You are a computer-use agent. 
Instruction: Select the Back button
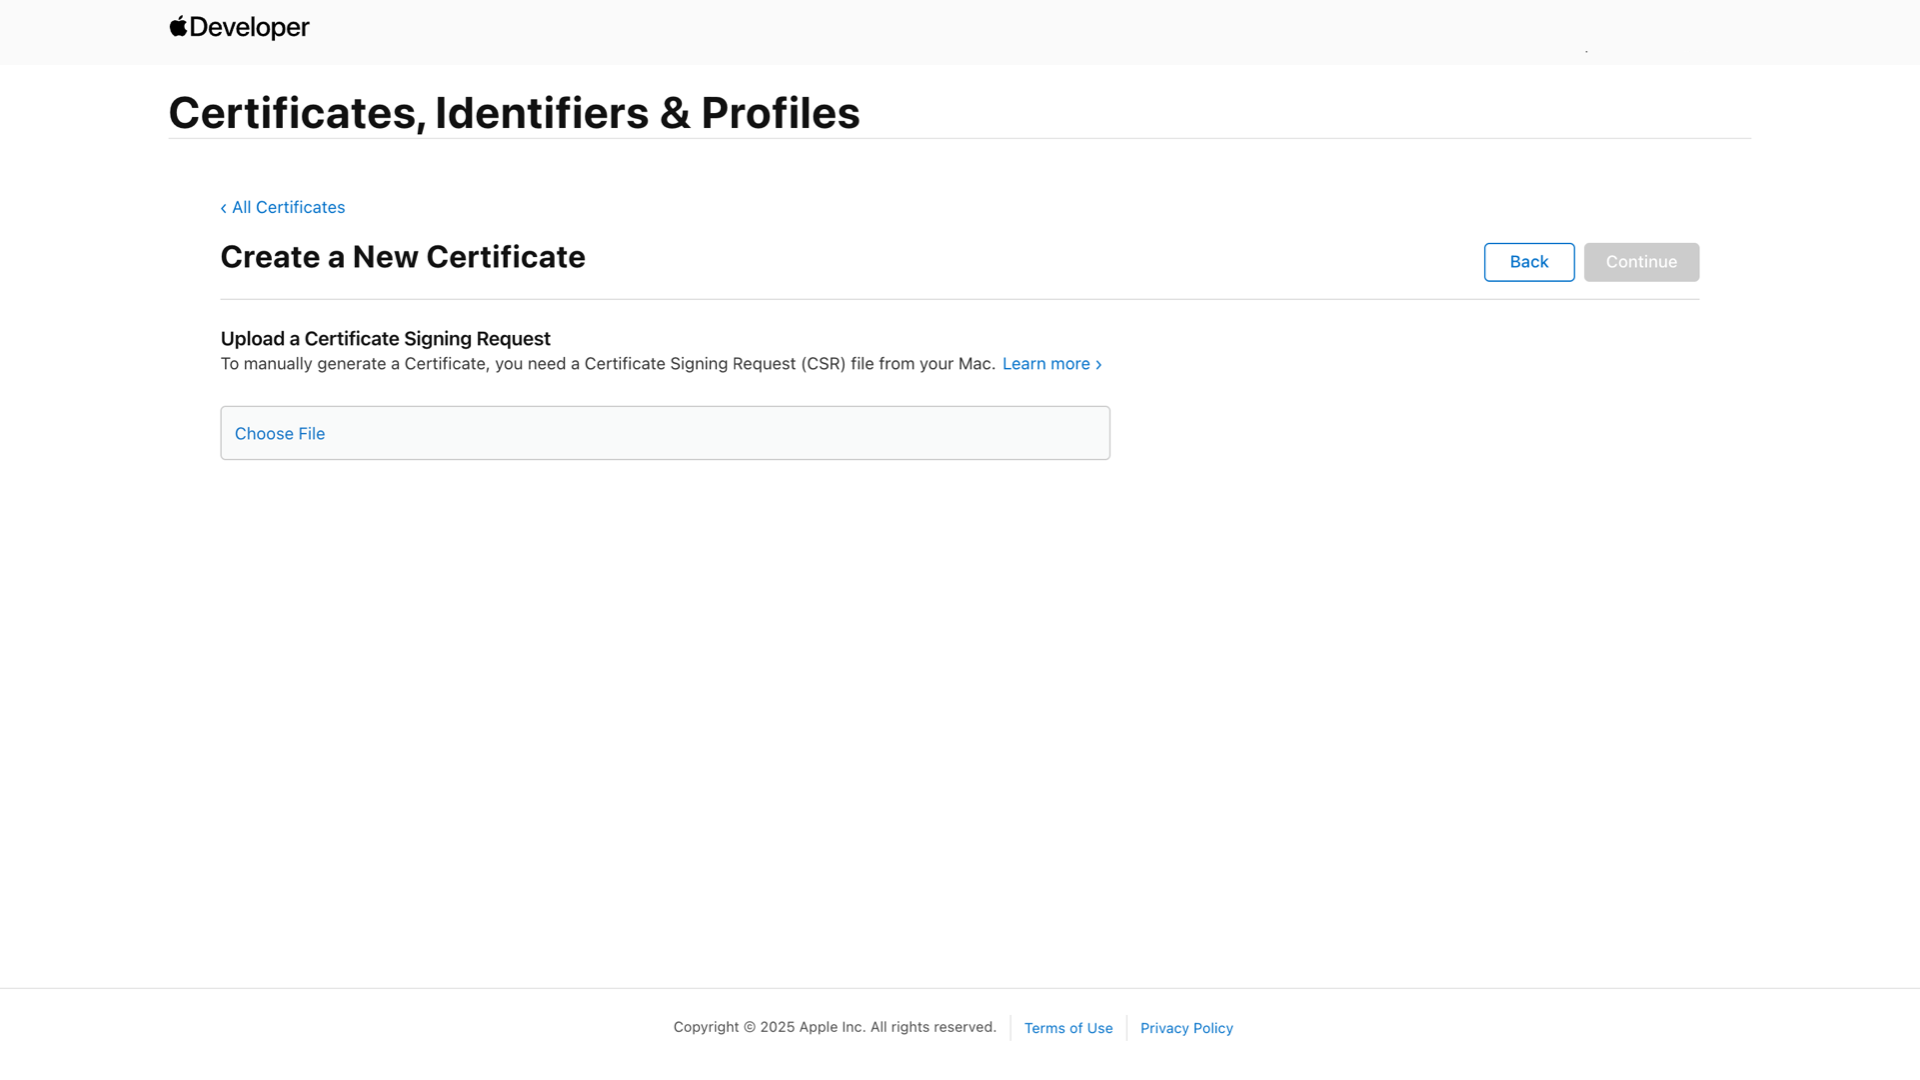coord(1528,262)
